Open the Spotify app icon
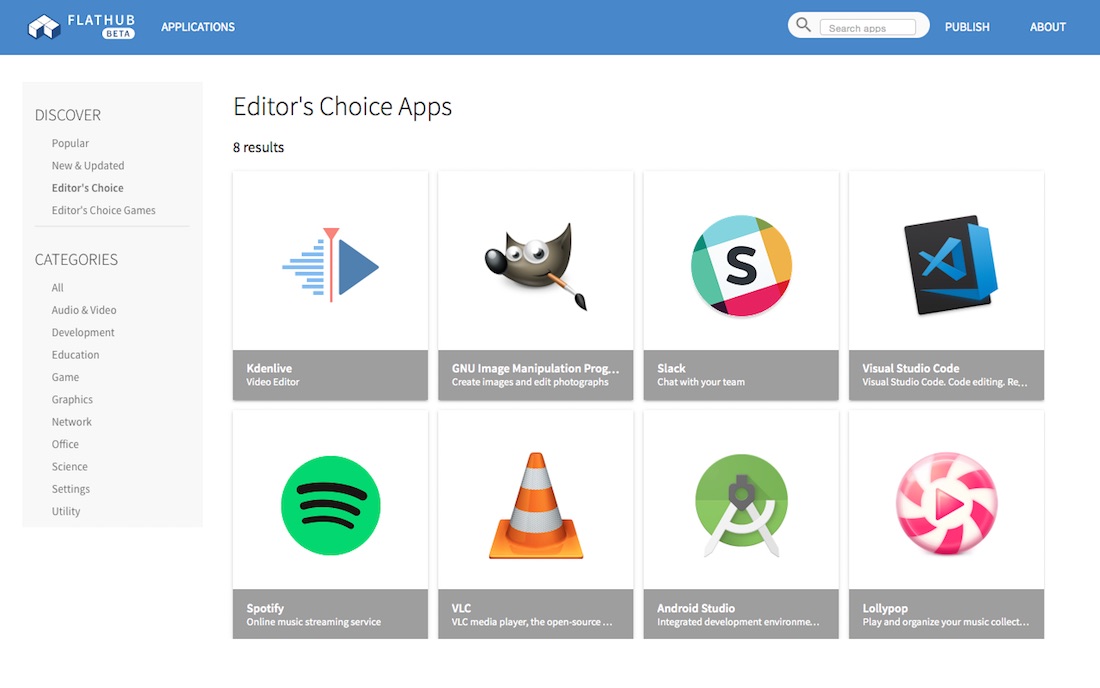Viewport: 1100px width, 688px height. click(x=330, y=505)
